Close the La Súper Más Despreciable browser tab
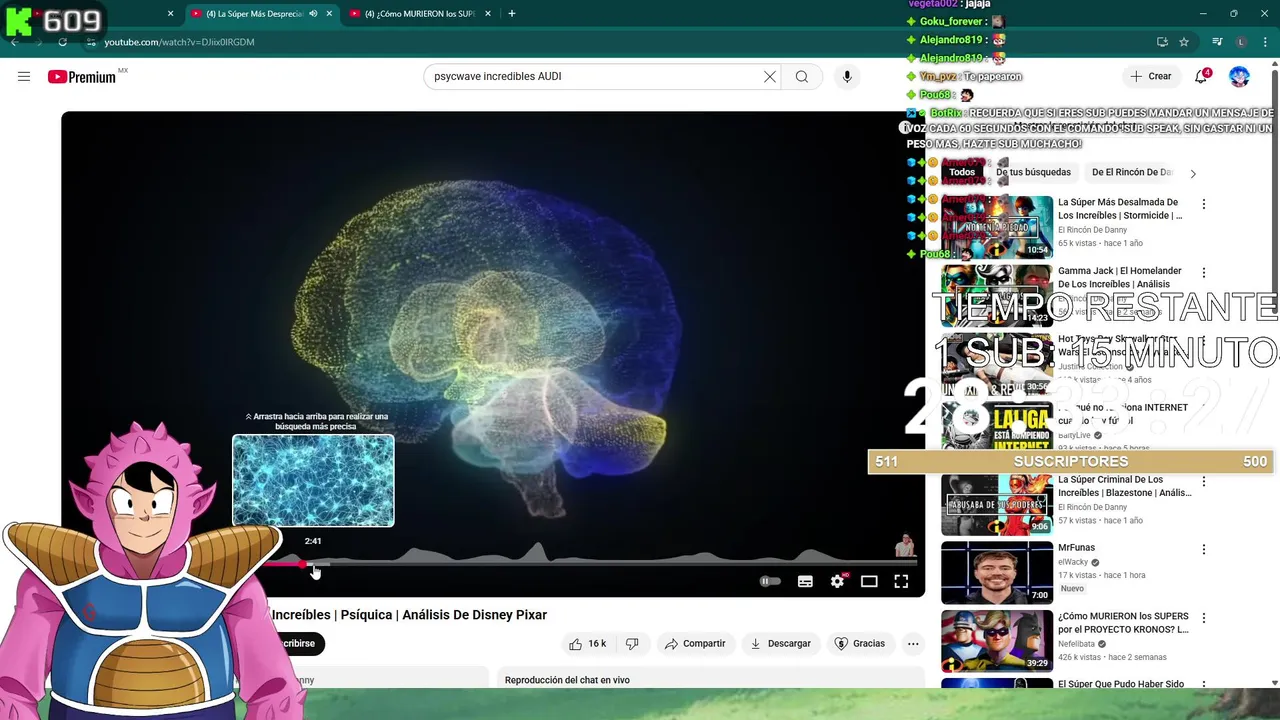 [329, 14]
